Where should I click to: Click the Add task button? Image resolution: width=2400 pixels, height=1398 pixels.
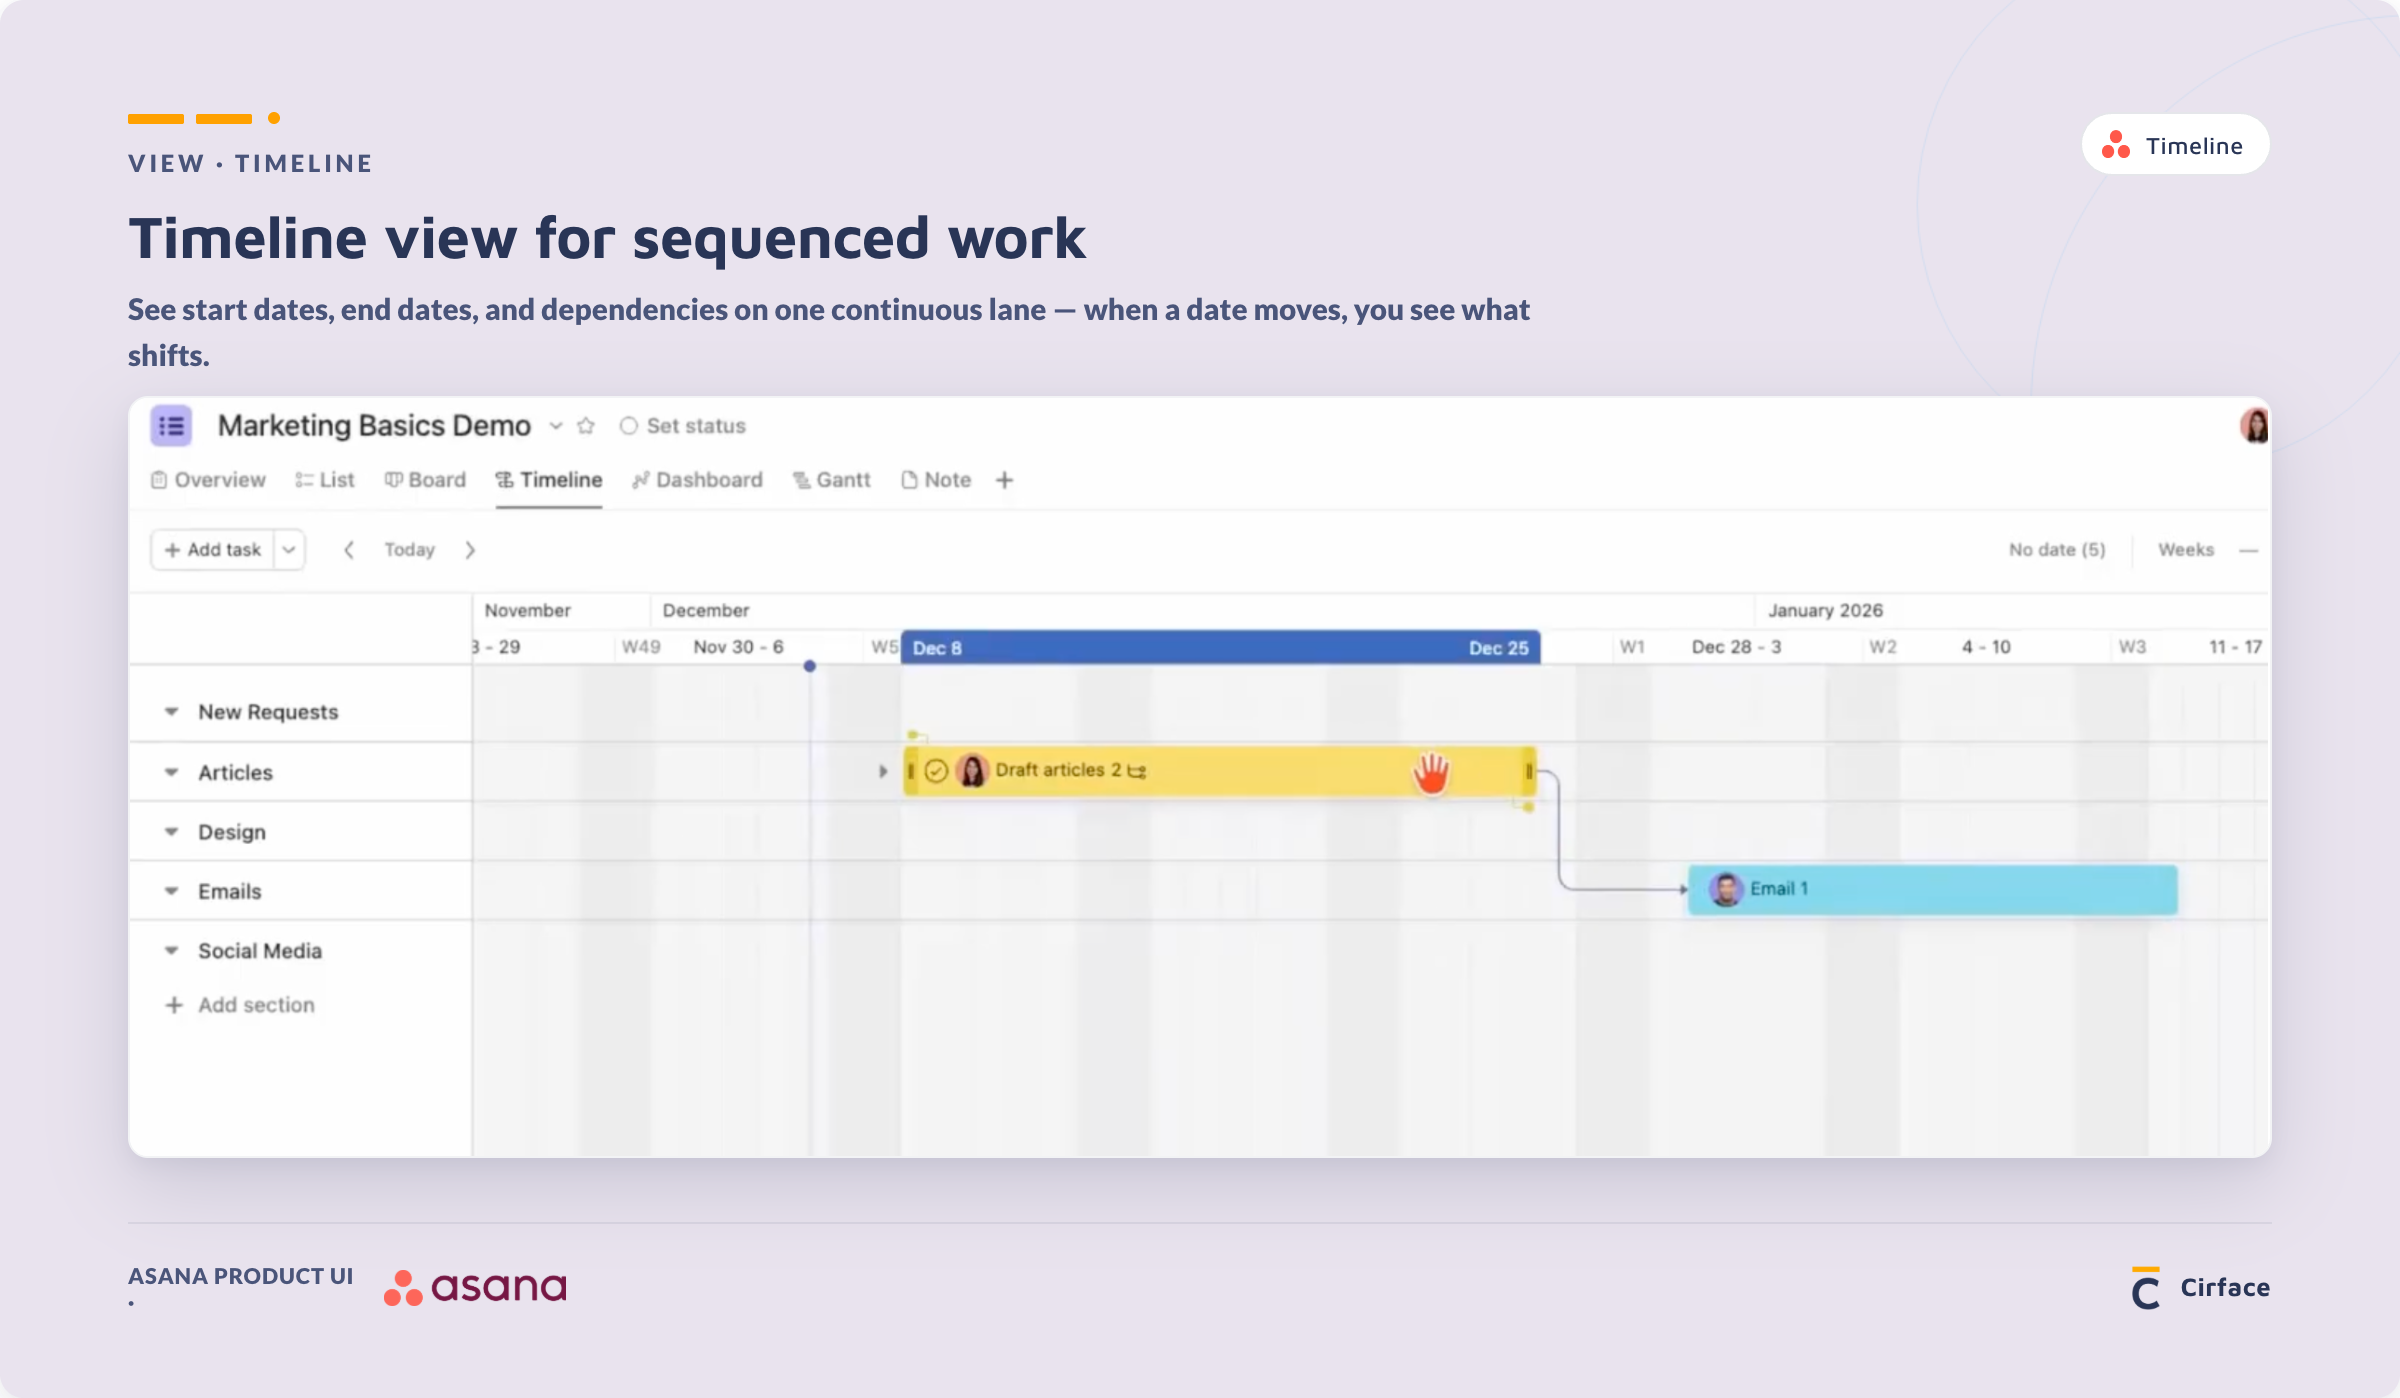point(213,550)
